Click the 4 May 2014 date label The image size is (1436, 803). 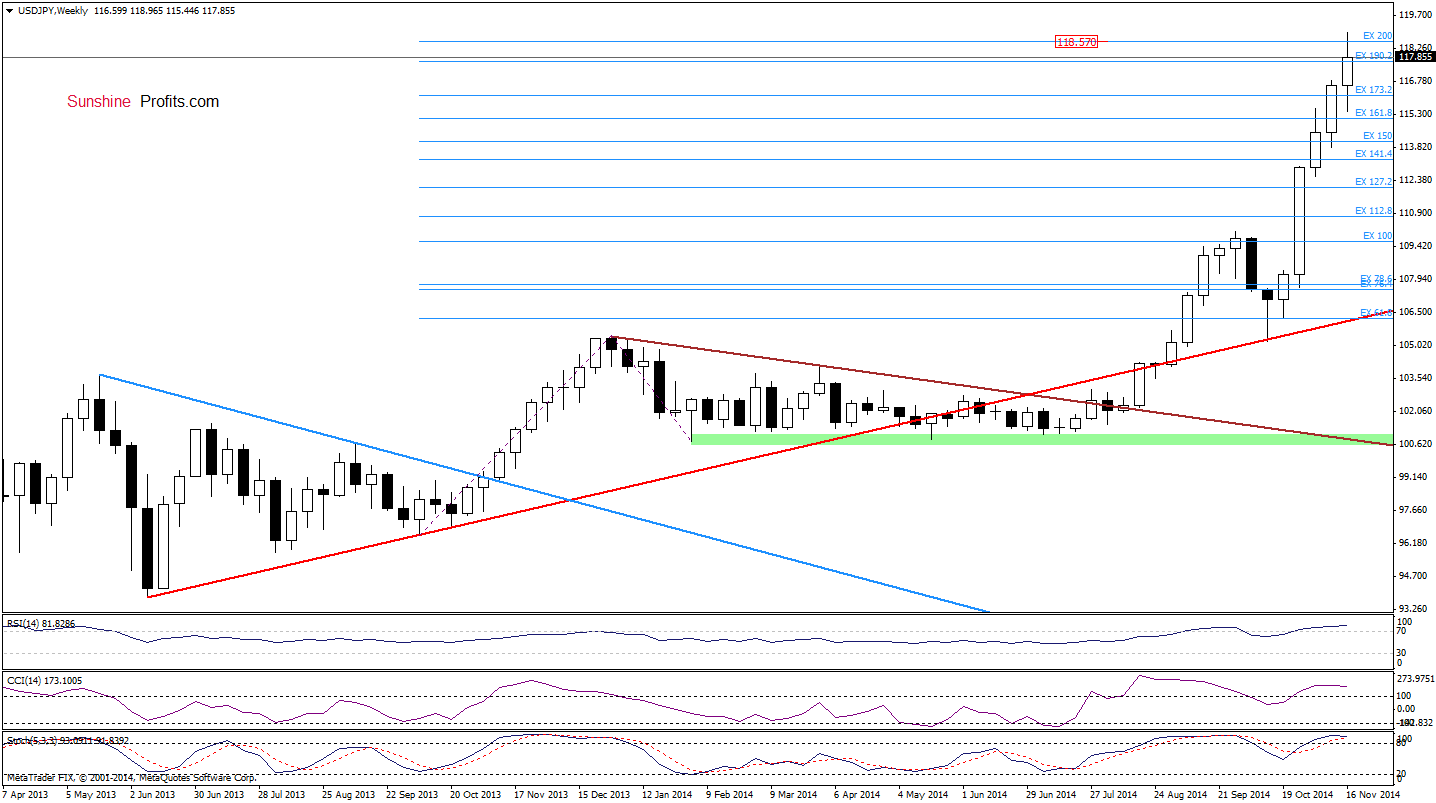923,796
